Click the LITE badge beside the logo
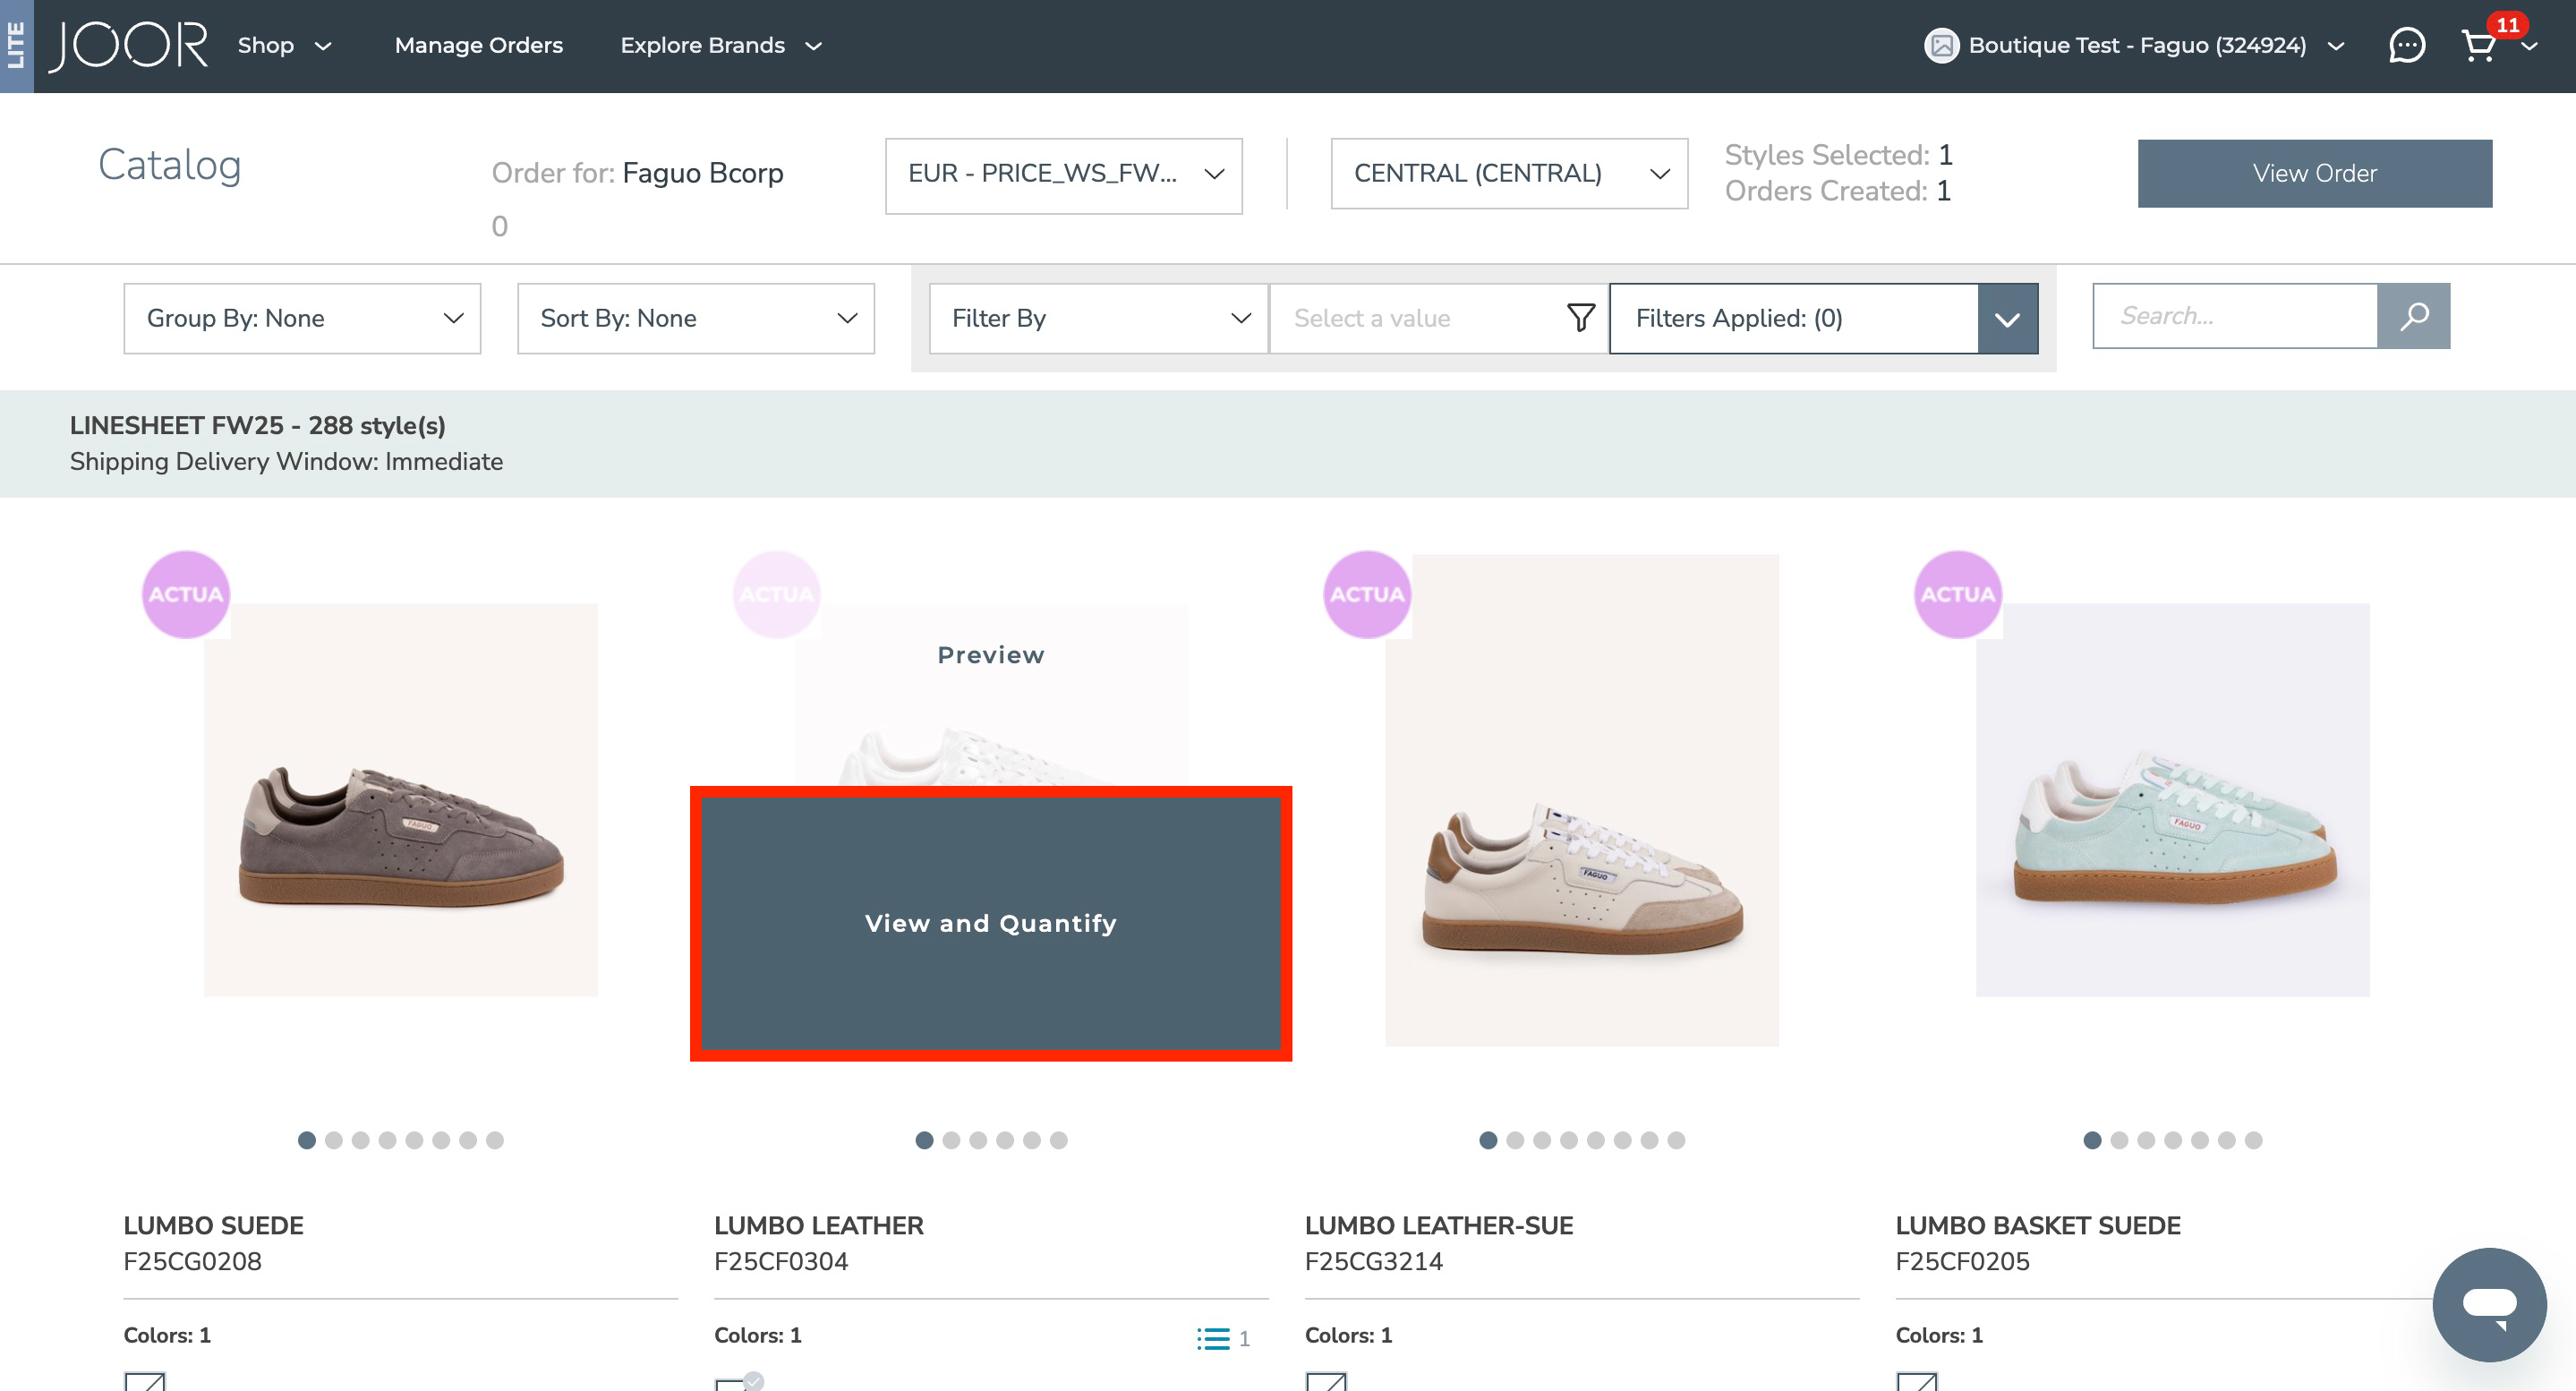 click(16, 46)
